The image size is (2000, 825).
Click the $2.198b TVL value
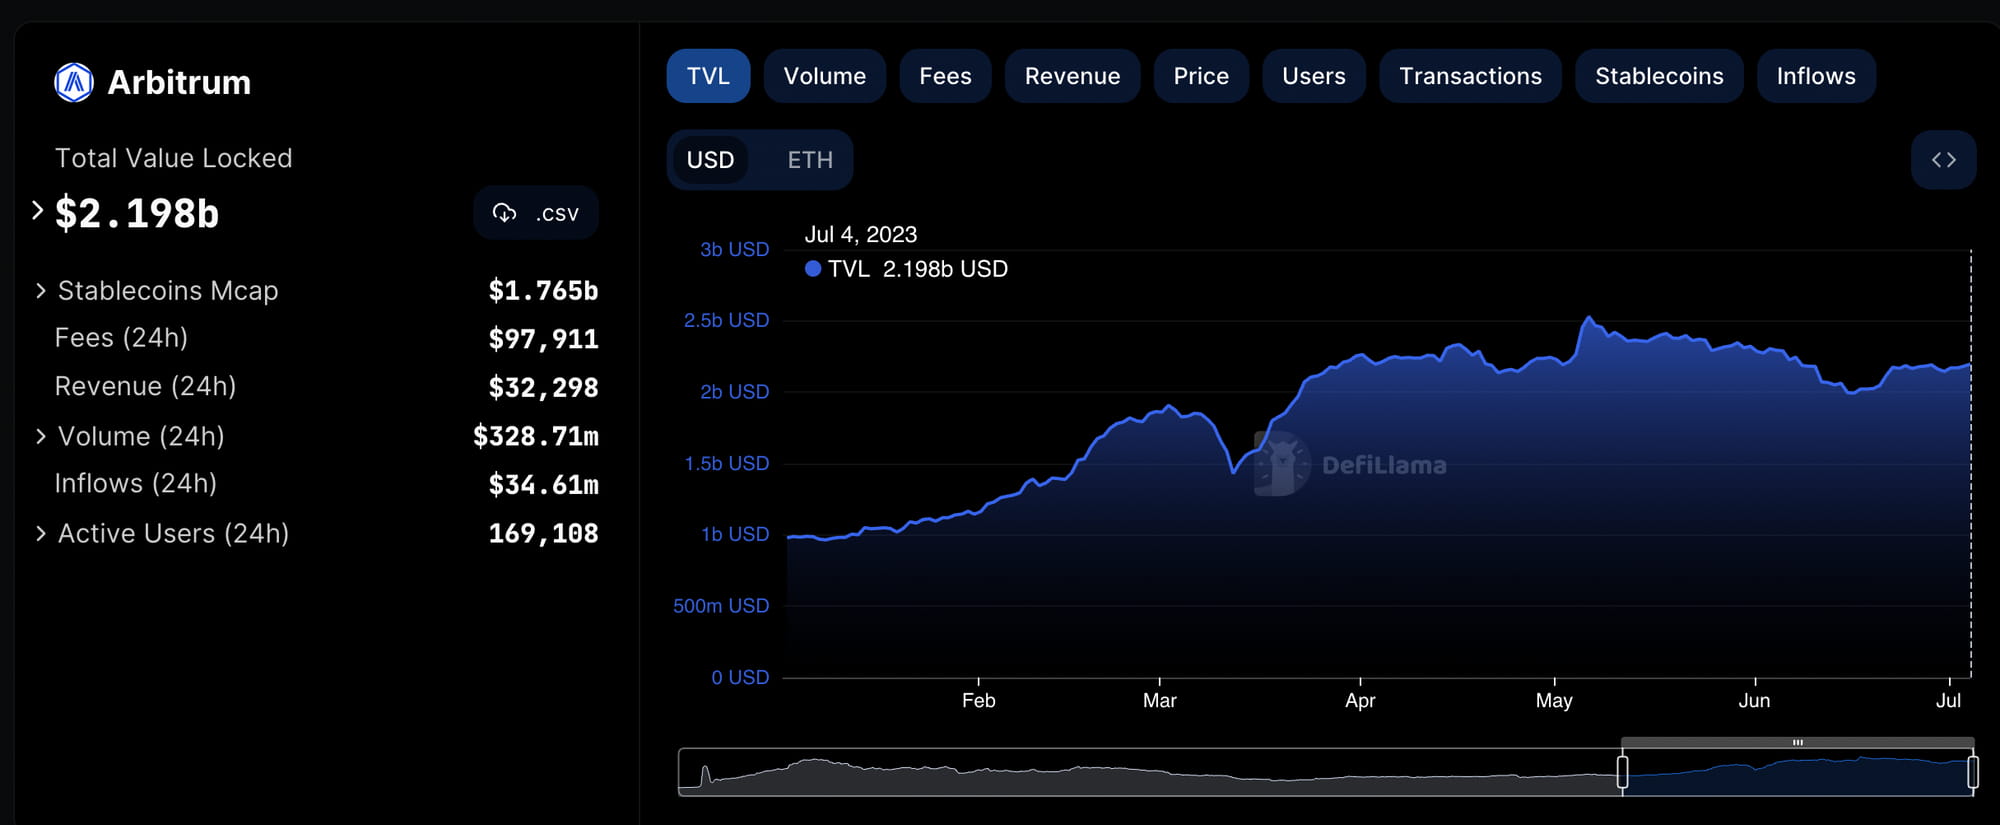(x=137, y=213)
